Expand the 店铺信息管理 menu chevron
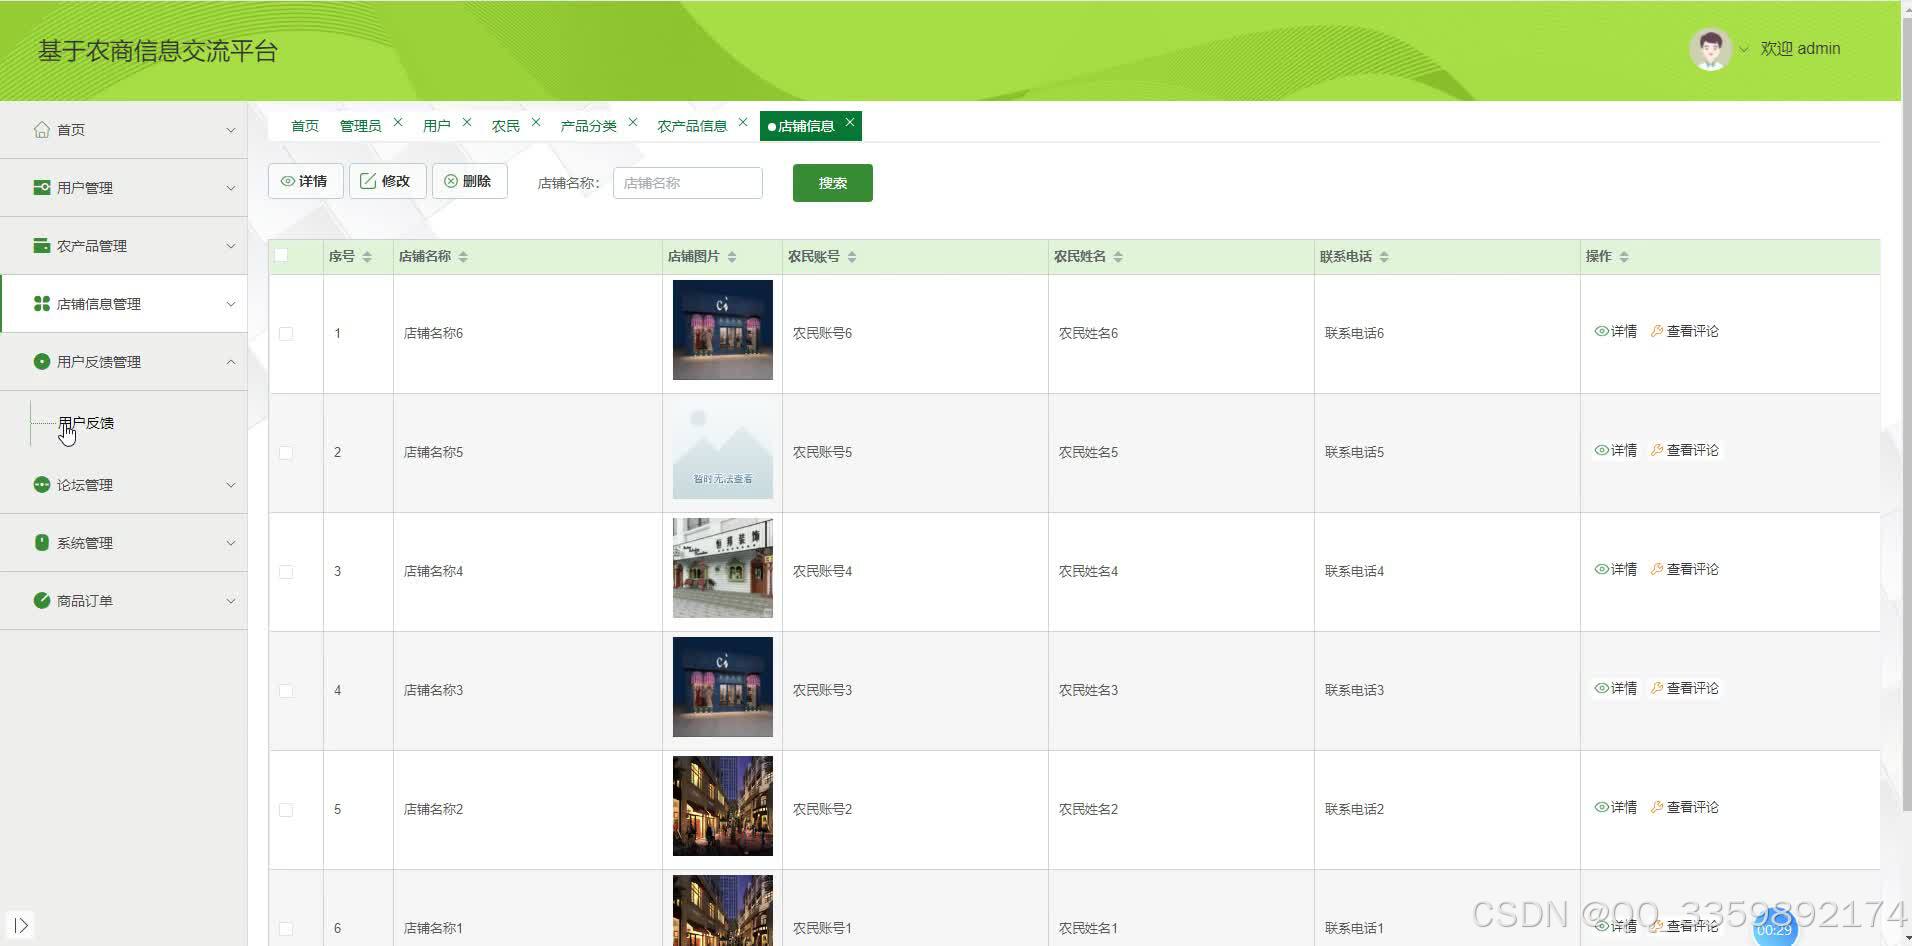This screenshot has width=1912, height=946. click(x=231, y=304)
